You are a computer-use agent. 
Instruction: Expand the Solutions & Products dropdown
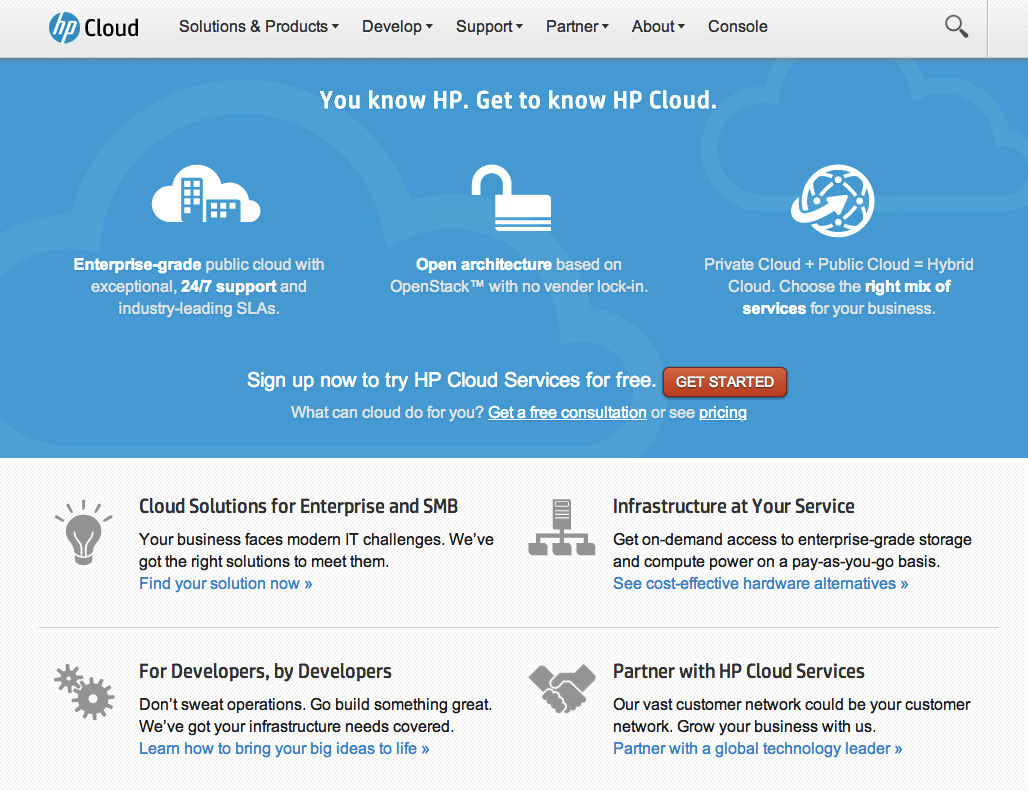coord(259,26)
